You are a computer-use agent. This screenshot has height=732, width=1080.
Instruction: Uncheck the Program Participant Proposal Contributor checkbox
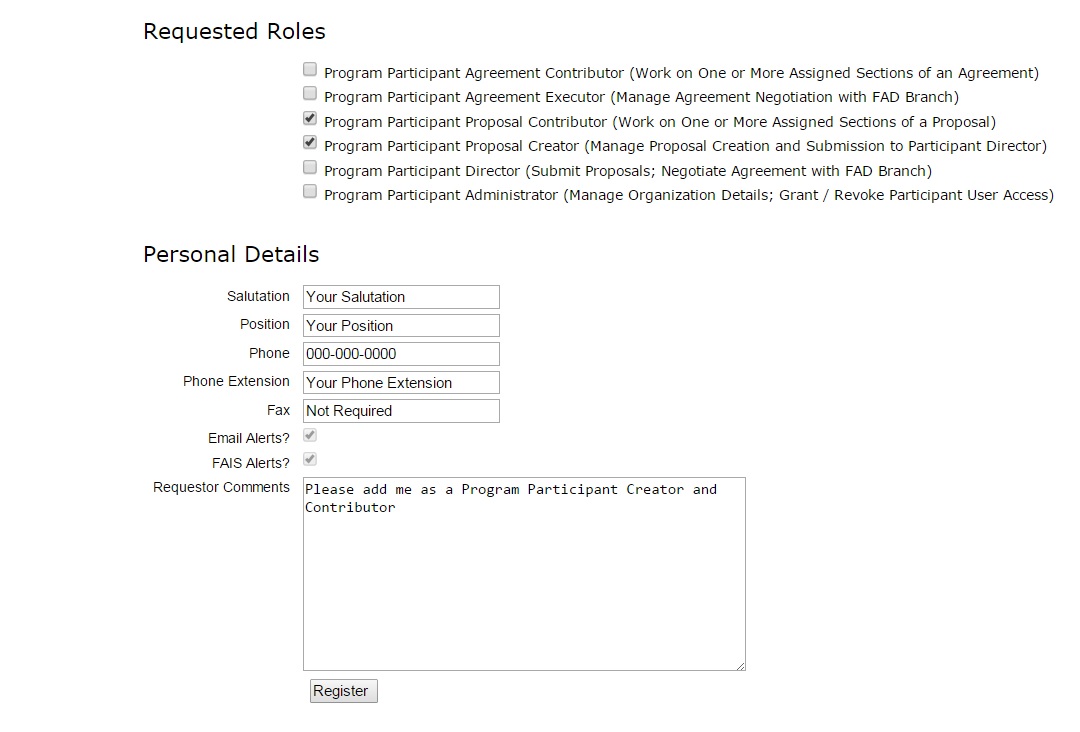point(310,119)
